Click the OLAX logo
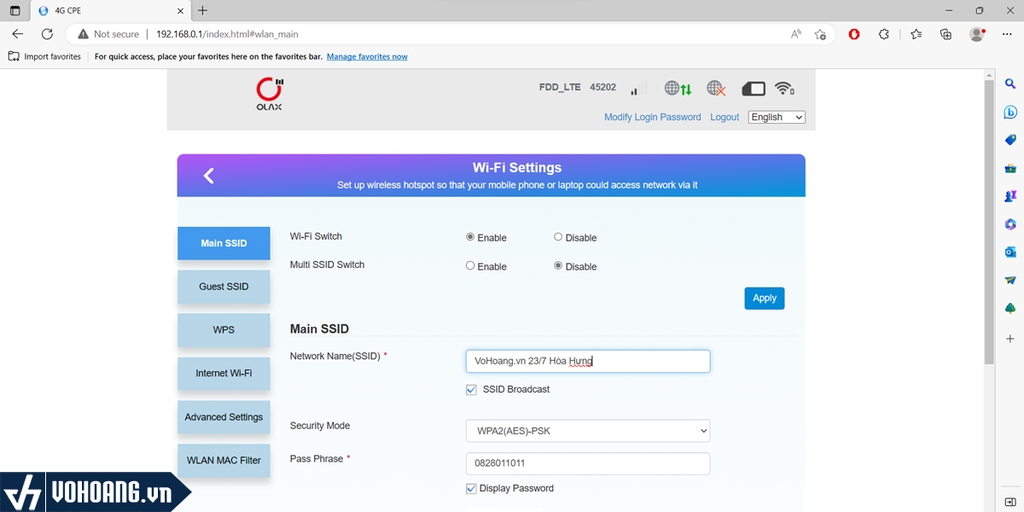The width and height of the screenshot is (1024, 512). coord(269,94)
